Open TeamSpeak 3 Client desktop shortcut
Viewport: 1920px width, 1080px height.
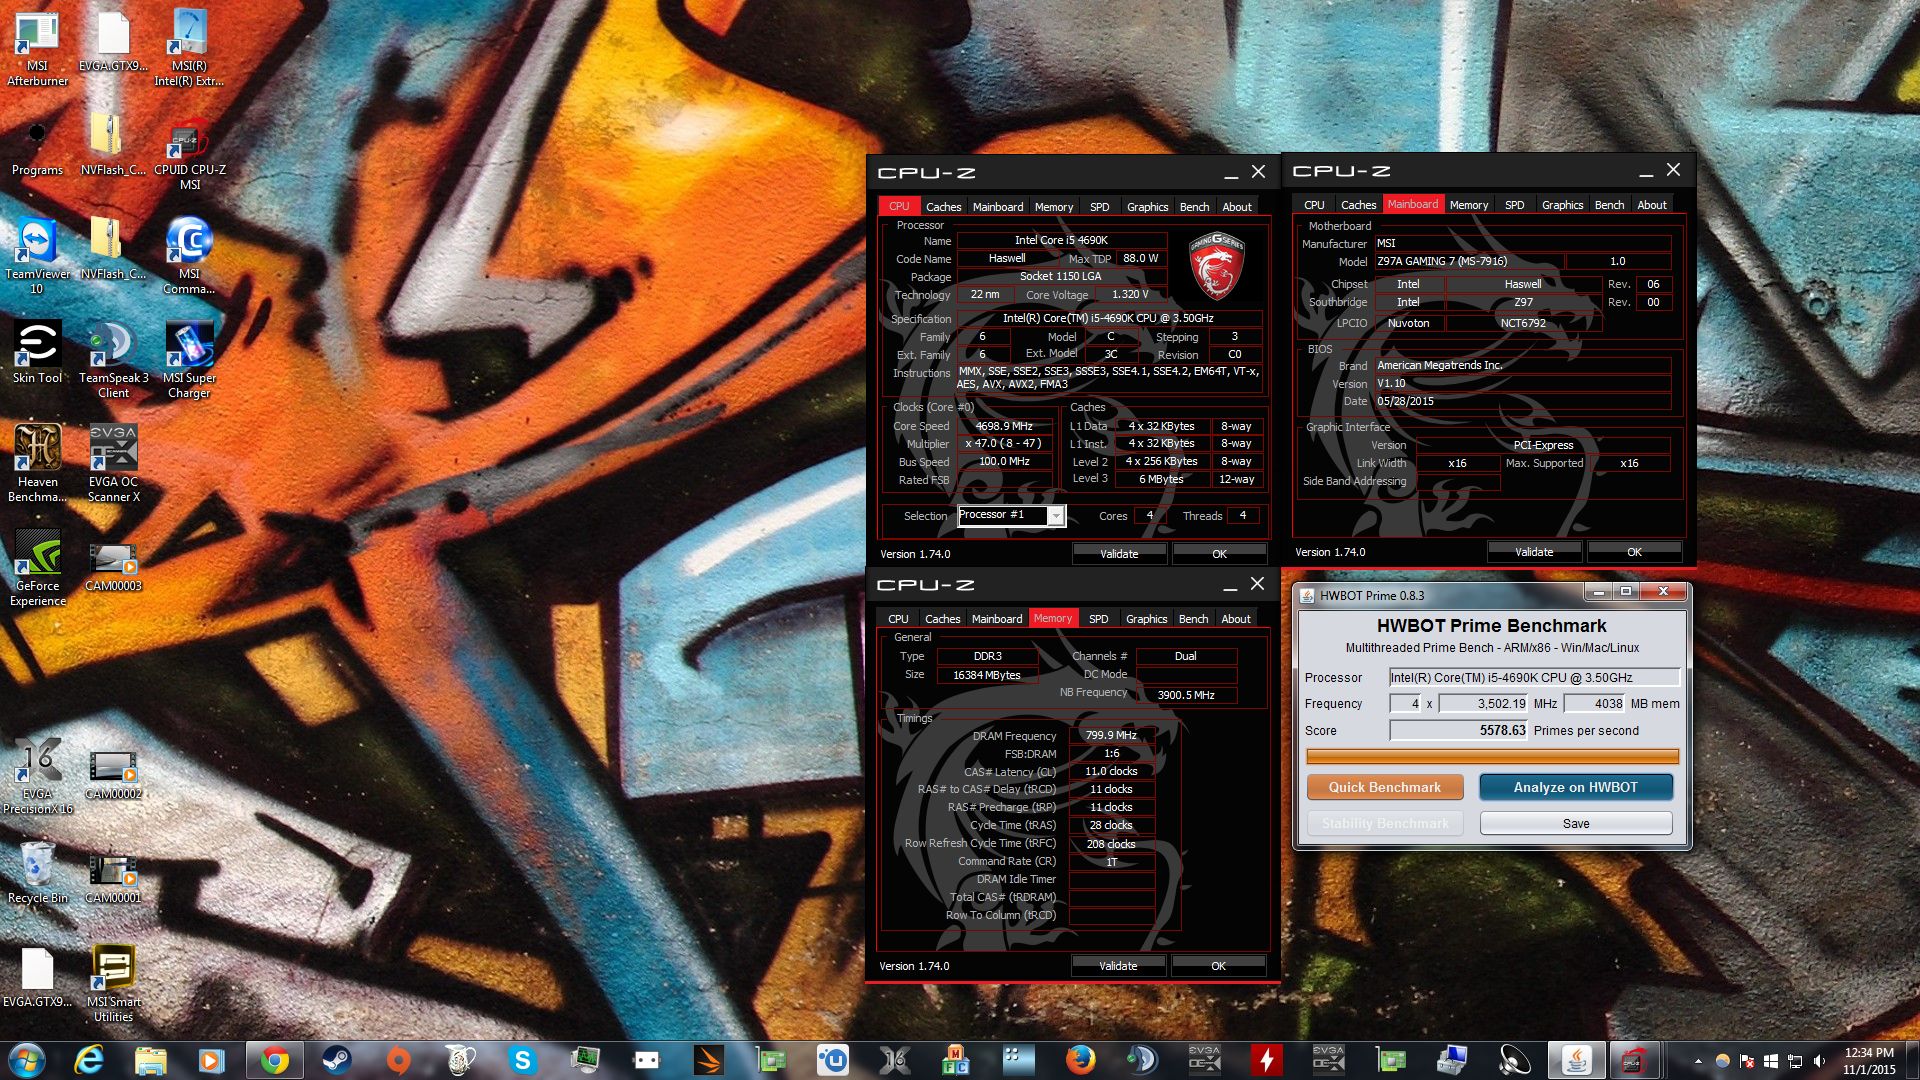click(x=113, y=361)
